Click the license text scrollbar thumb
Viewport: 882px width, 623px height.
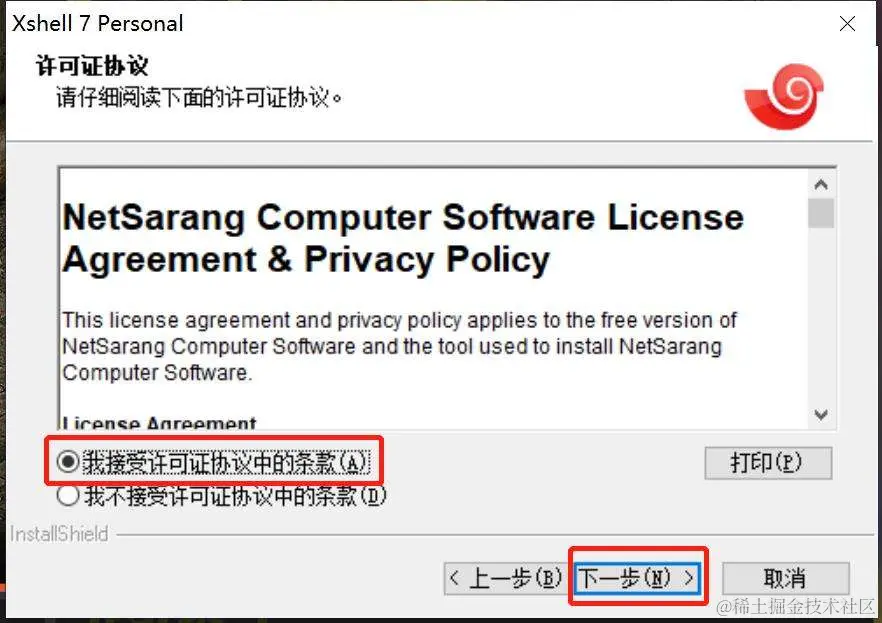(x=821, y=213)
